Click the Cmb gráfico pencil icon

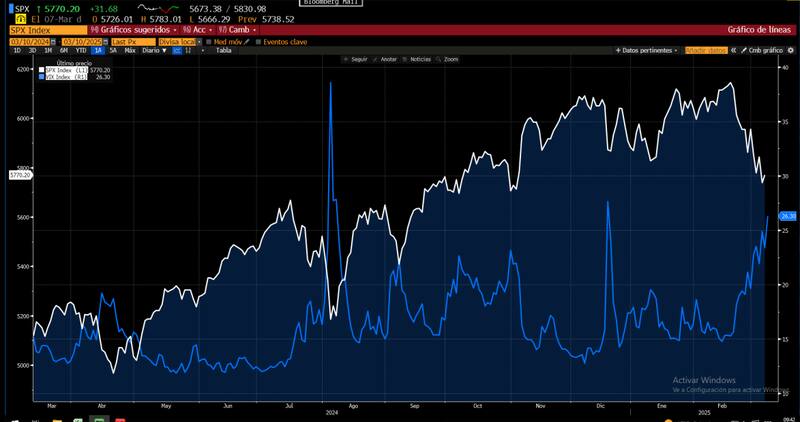pos(743,50)
